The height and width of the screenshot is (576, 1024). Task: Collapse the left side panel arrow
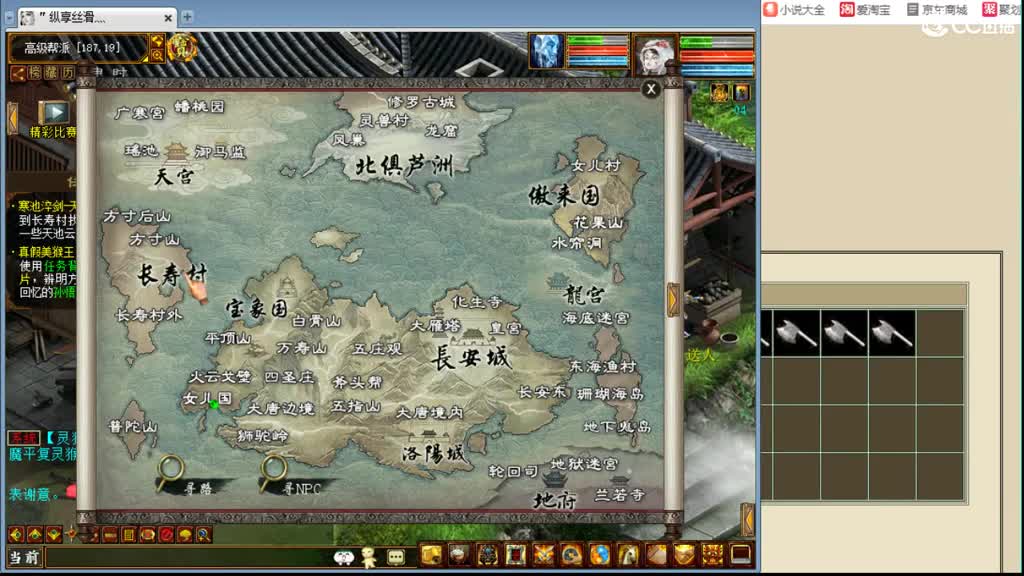(x=12, y=119)
